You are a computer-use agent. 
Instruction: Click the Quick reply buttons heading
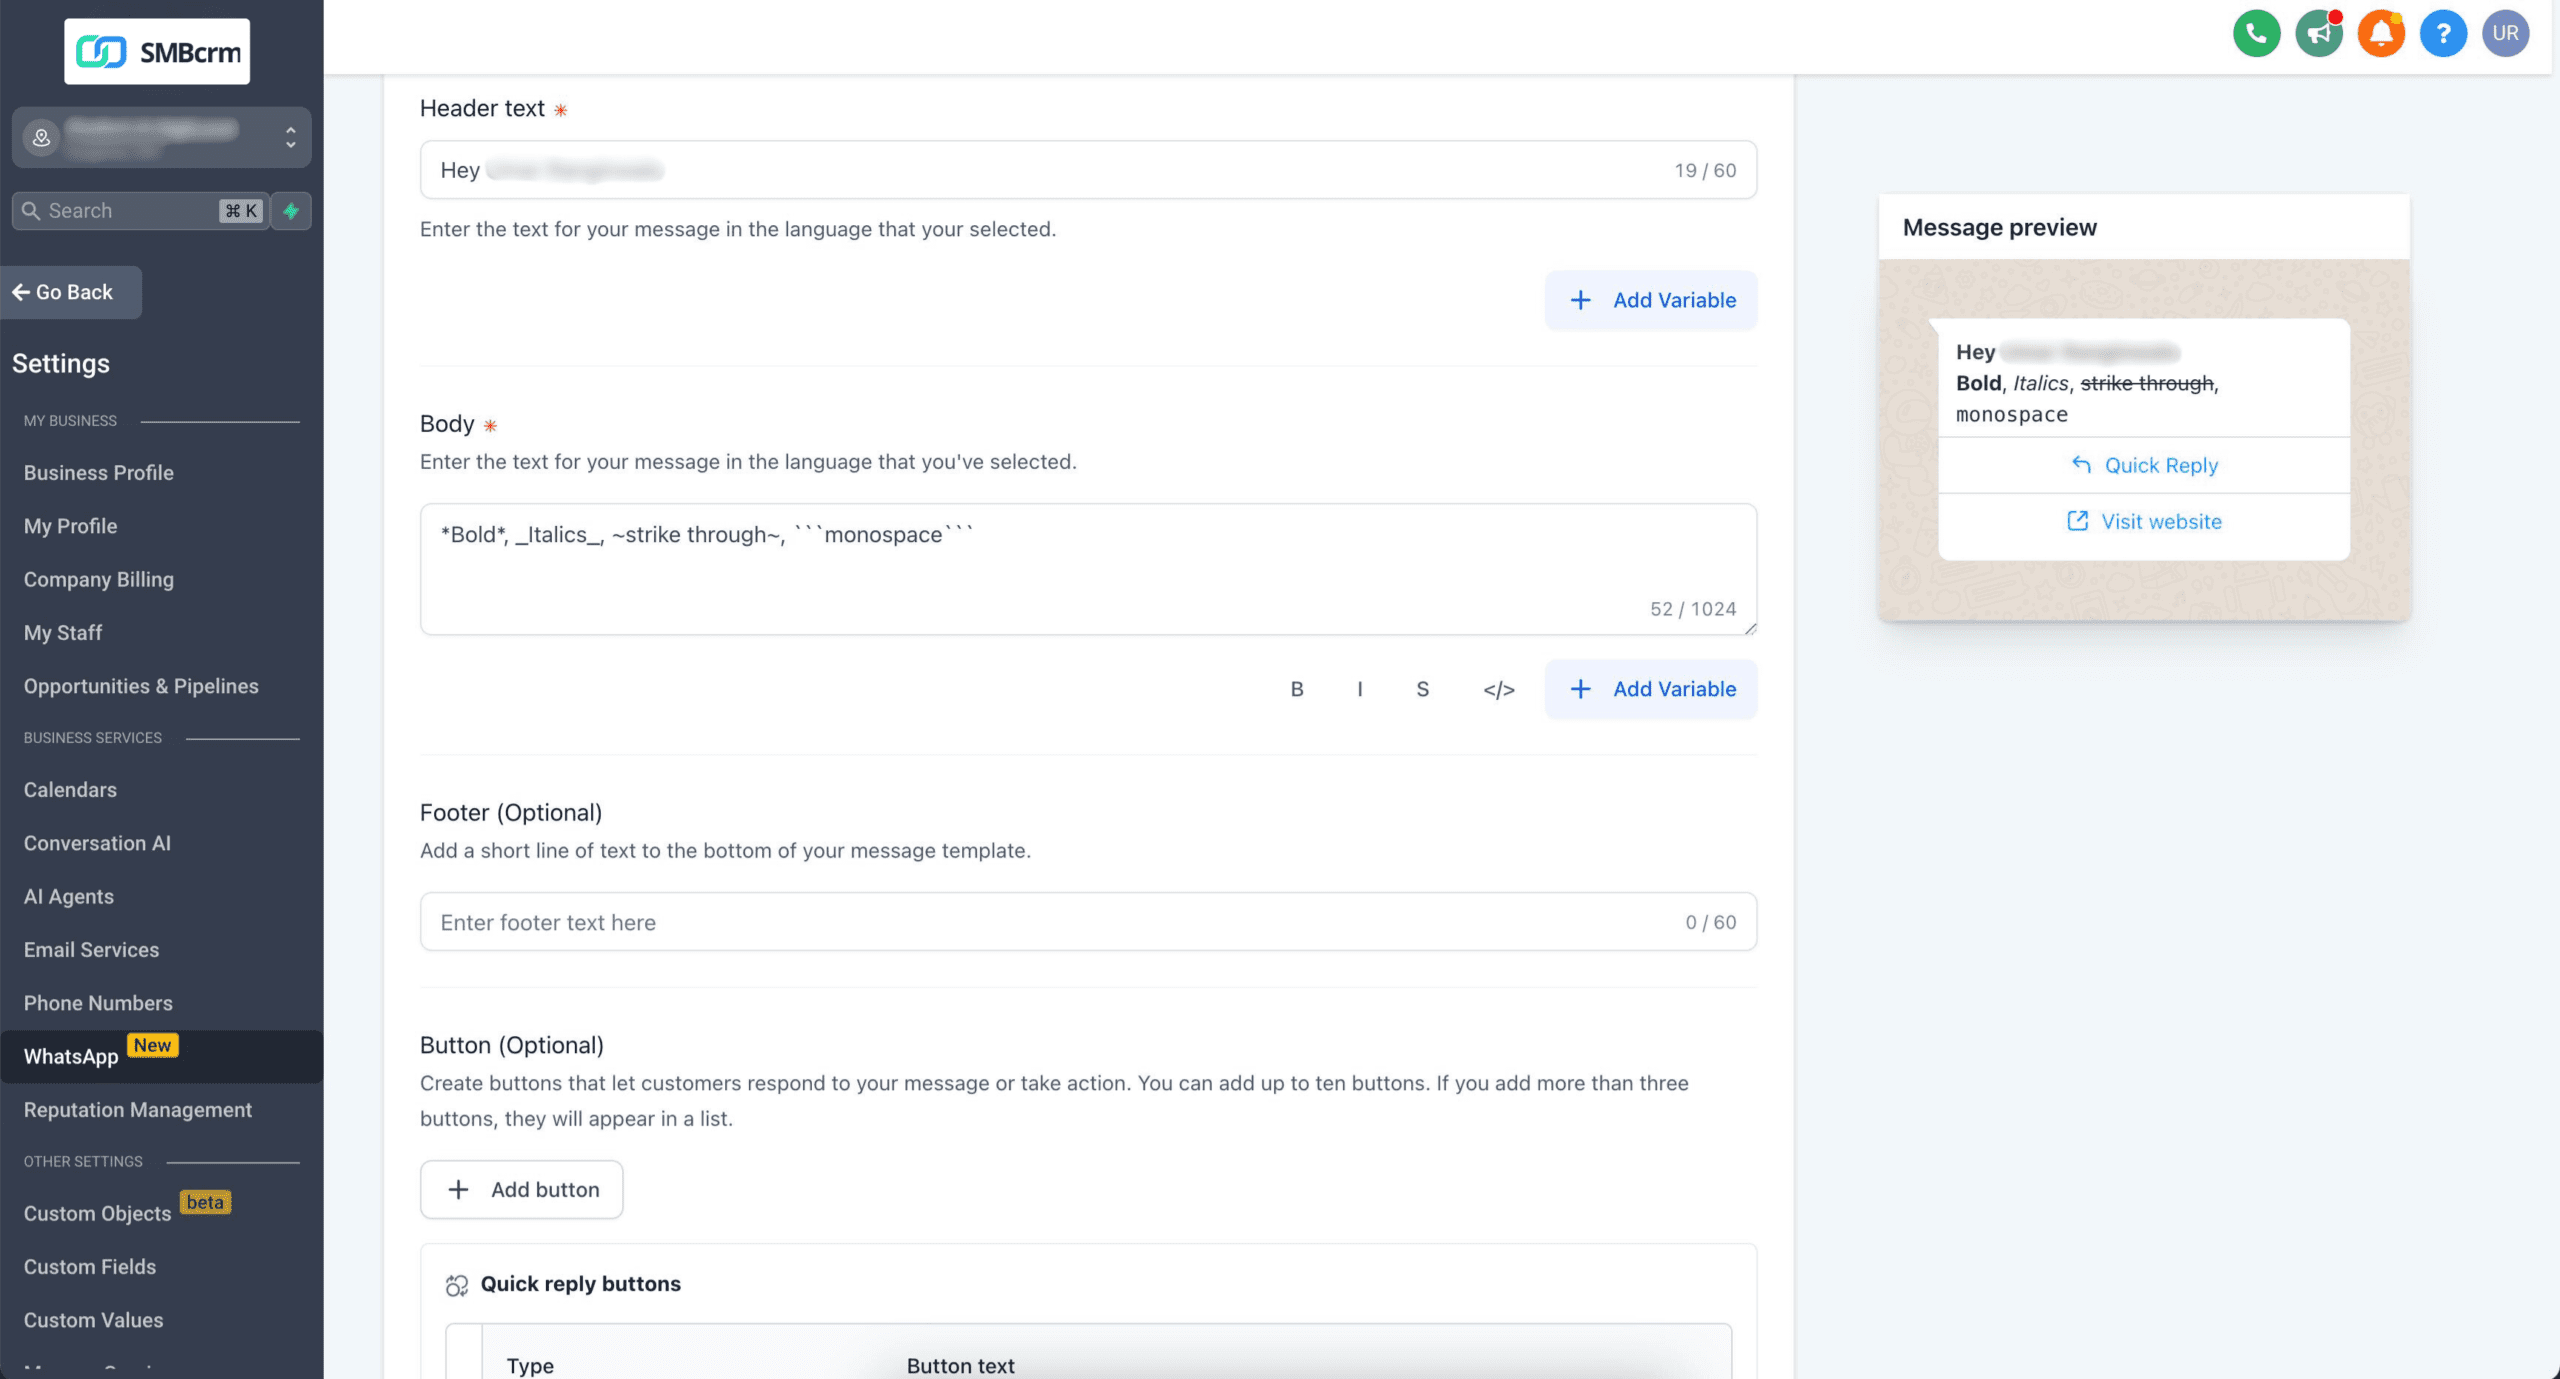click(580, 1284)
